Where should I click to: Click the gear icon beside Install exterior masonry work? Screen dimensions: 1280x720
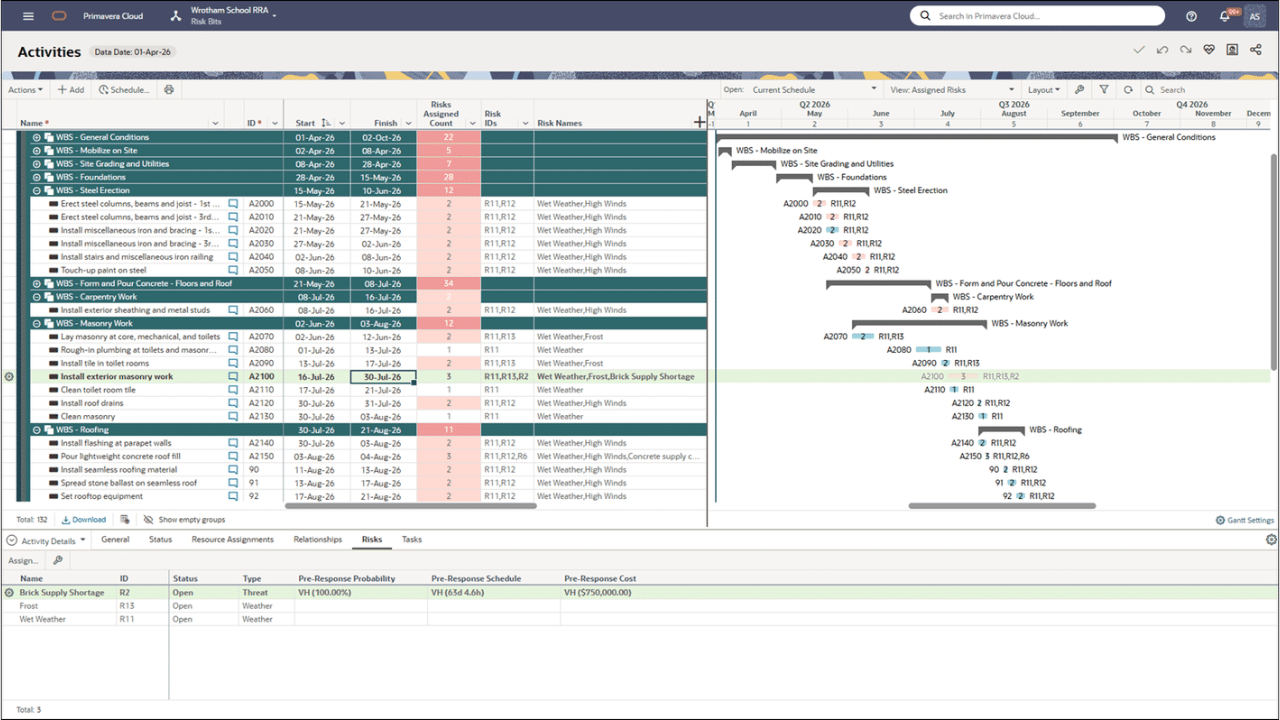pos(9,377)
